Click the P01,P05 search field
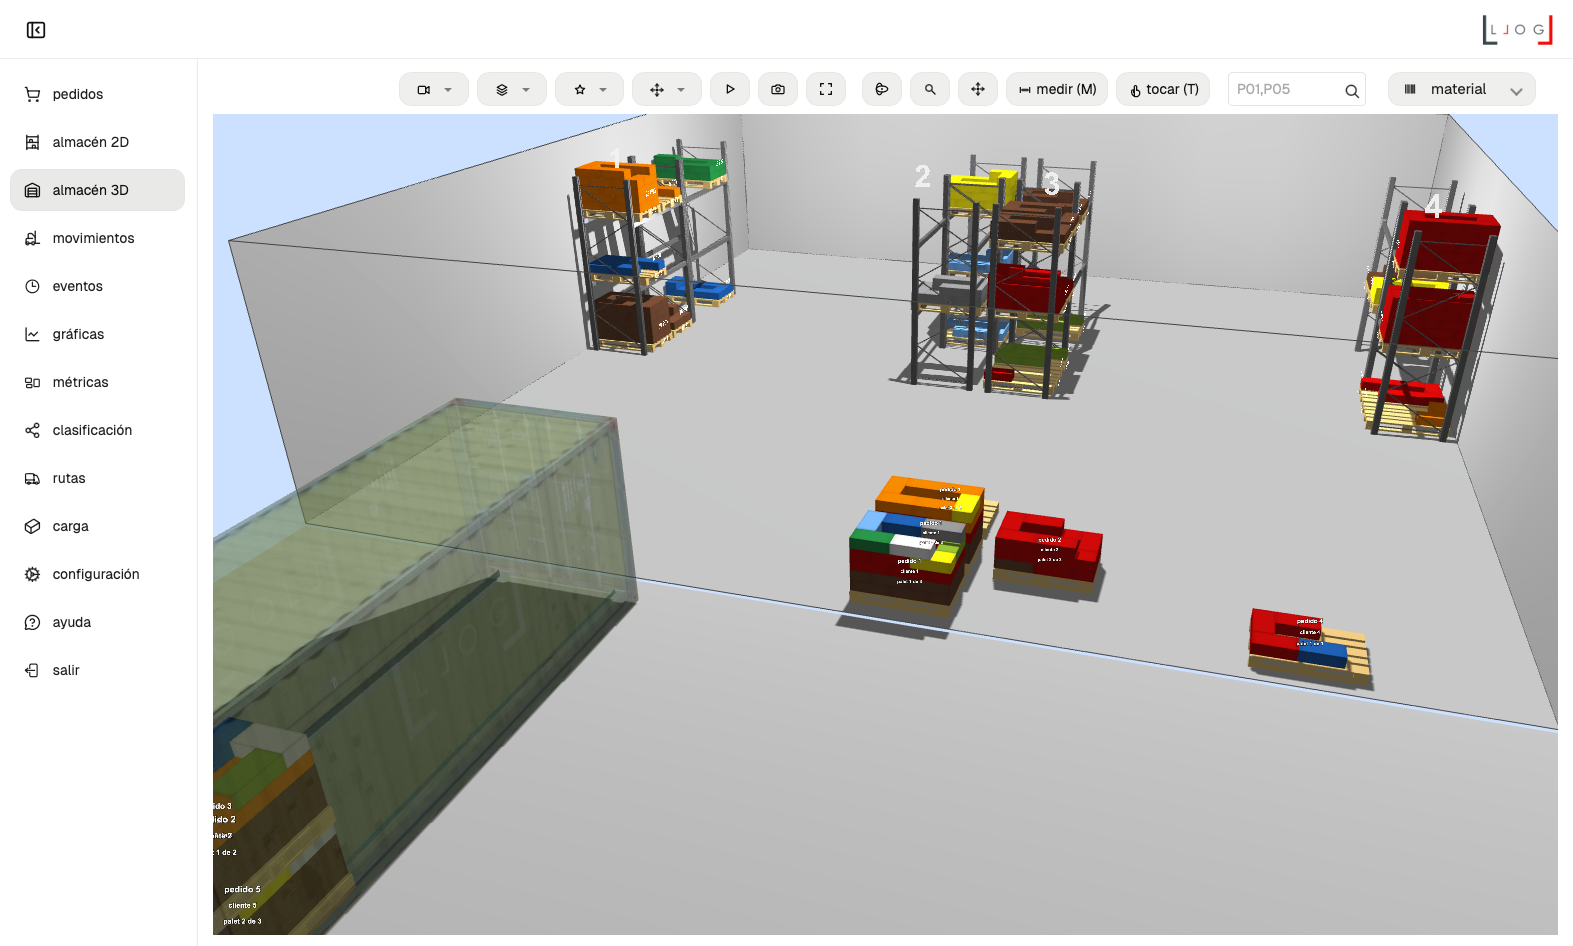Image resolution: width=1573 pixels, height=946 pixels. tap(1285, 89)
